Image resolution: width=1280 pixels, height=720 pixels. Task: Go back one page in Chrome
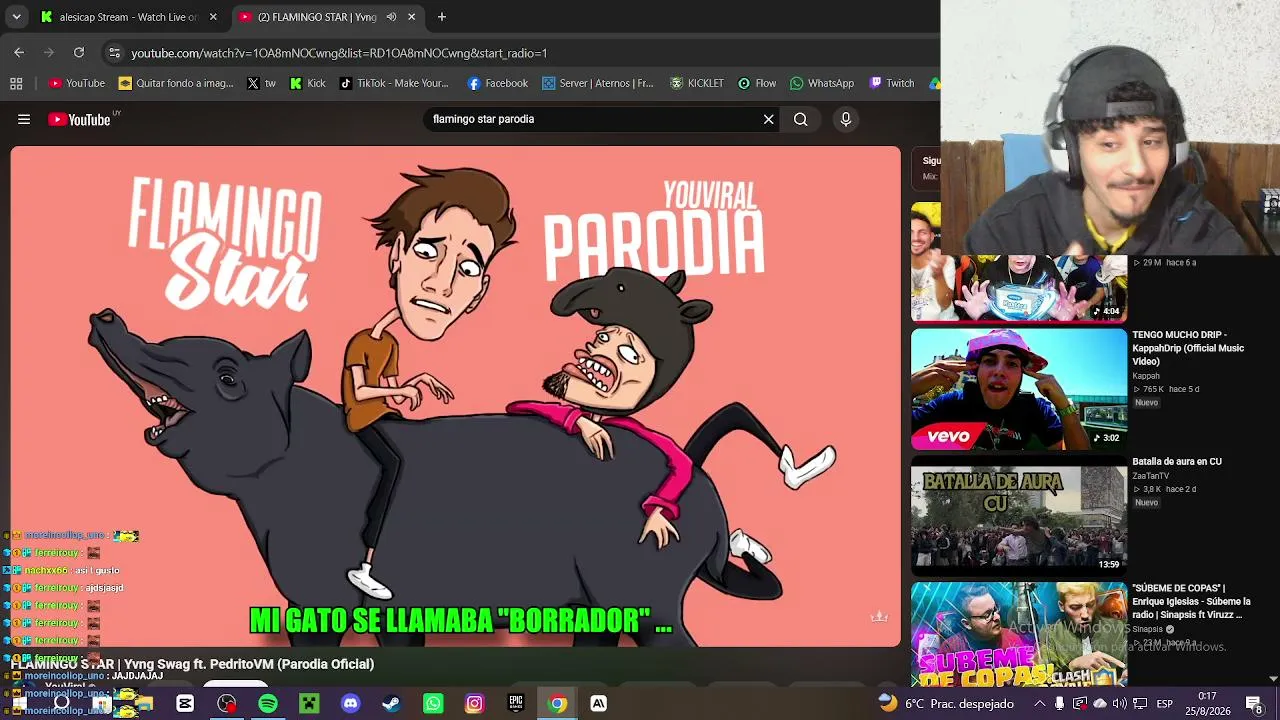(x=19, y=53)
